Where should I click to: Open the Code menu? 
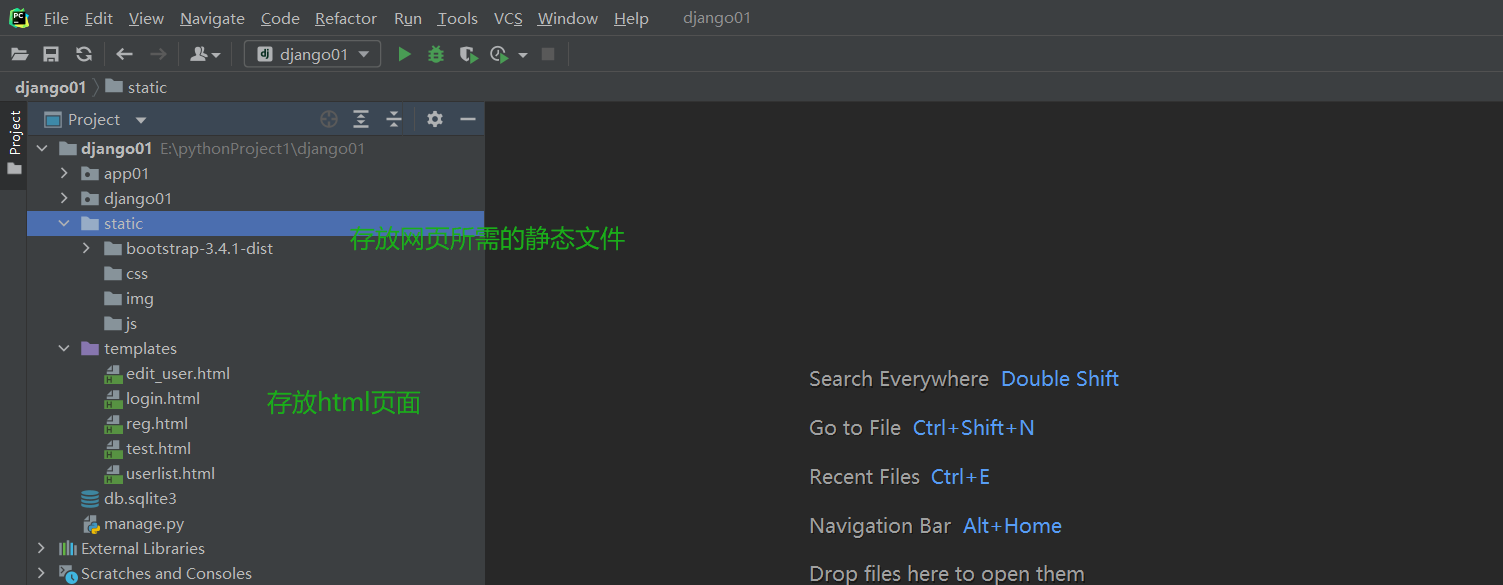280,18
